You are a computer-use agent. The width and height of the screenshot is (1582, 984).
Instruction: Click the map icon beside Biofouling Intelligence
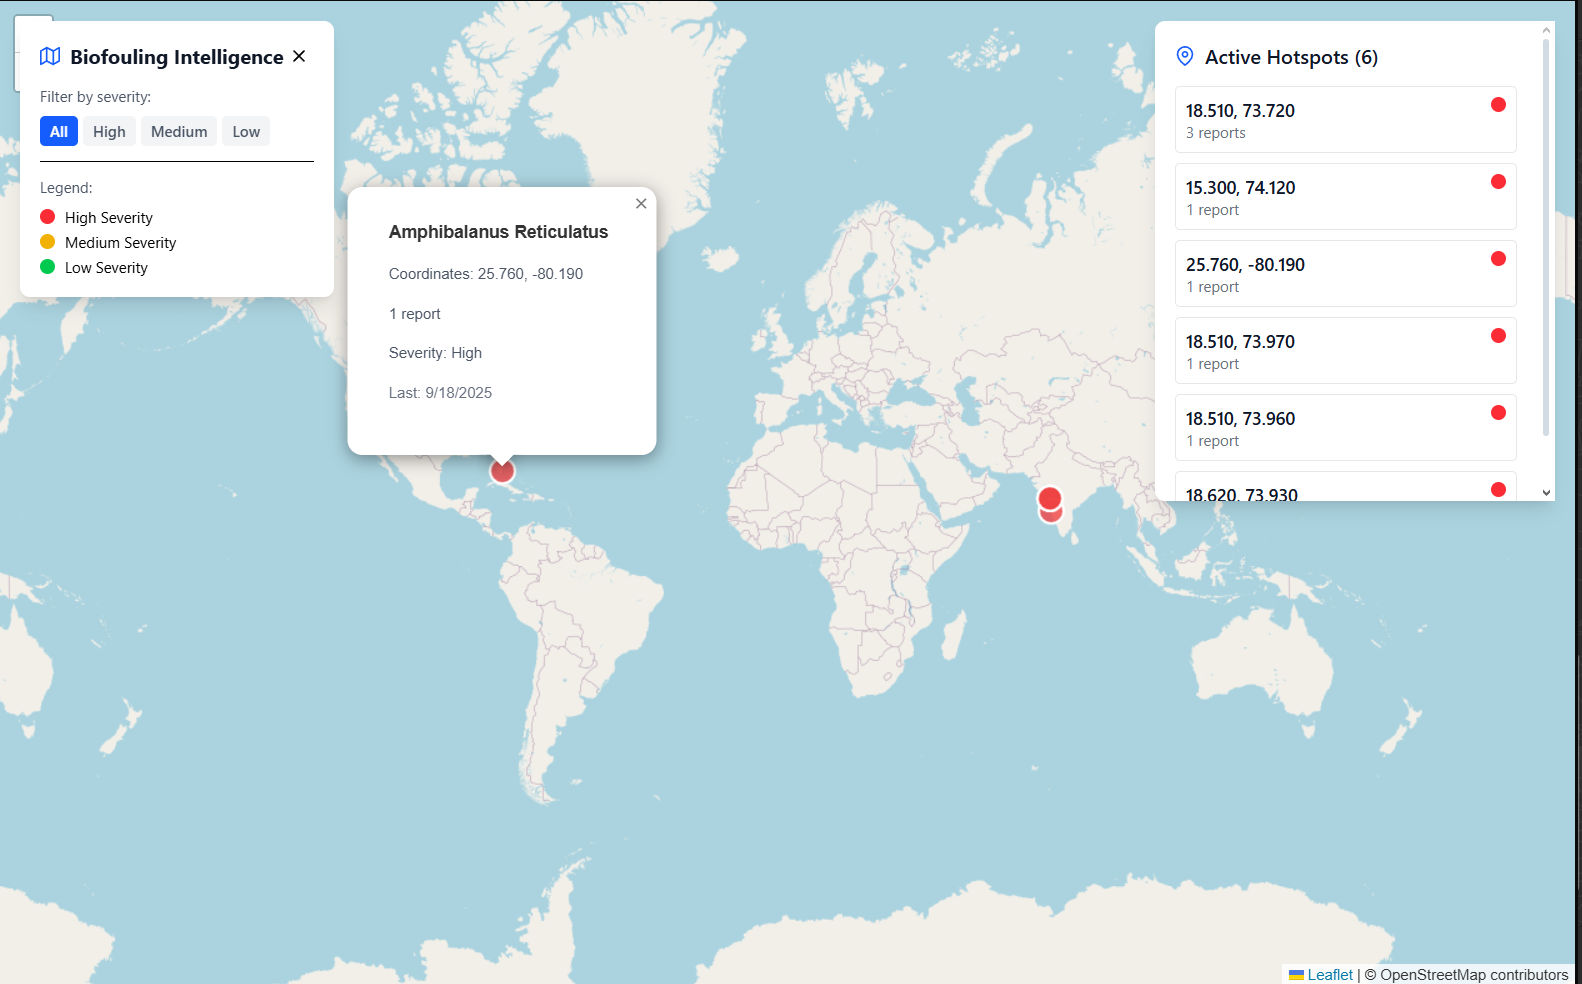tap(50, 57)
